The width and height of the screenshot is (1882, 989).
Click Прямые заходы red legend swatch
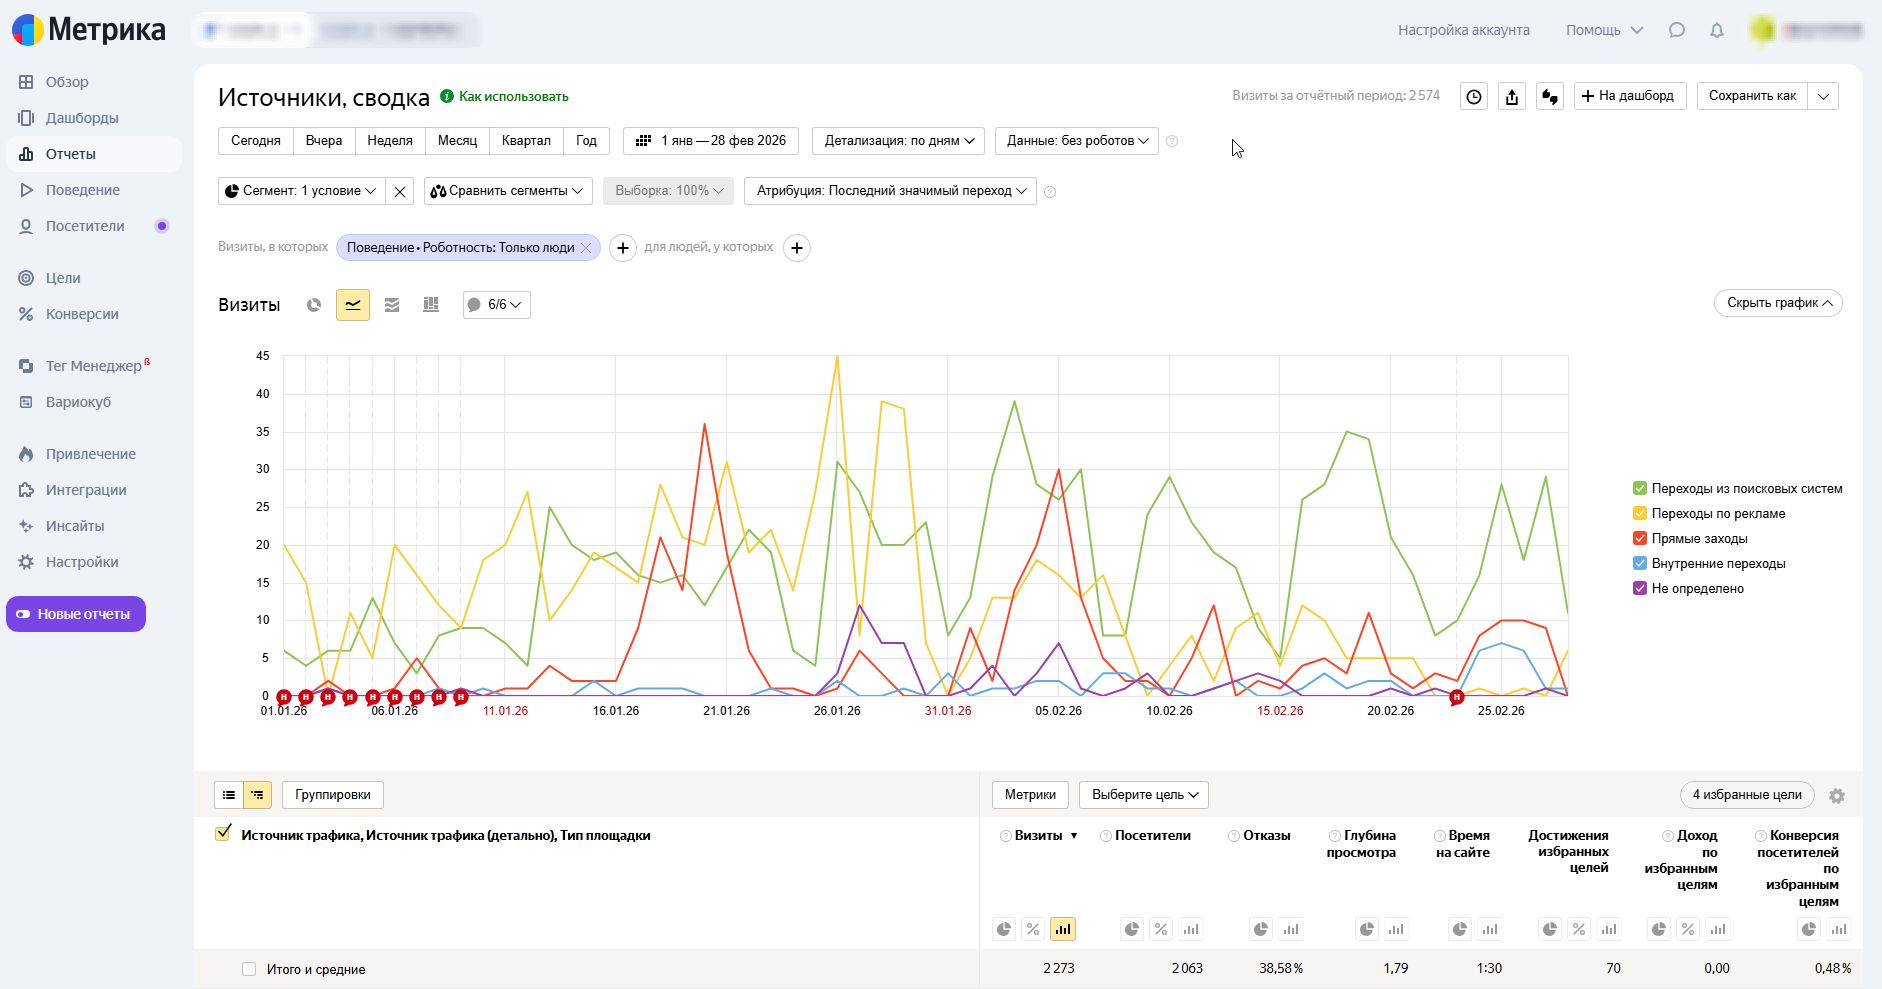click(1640, 538)
